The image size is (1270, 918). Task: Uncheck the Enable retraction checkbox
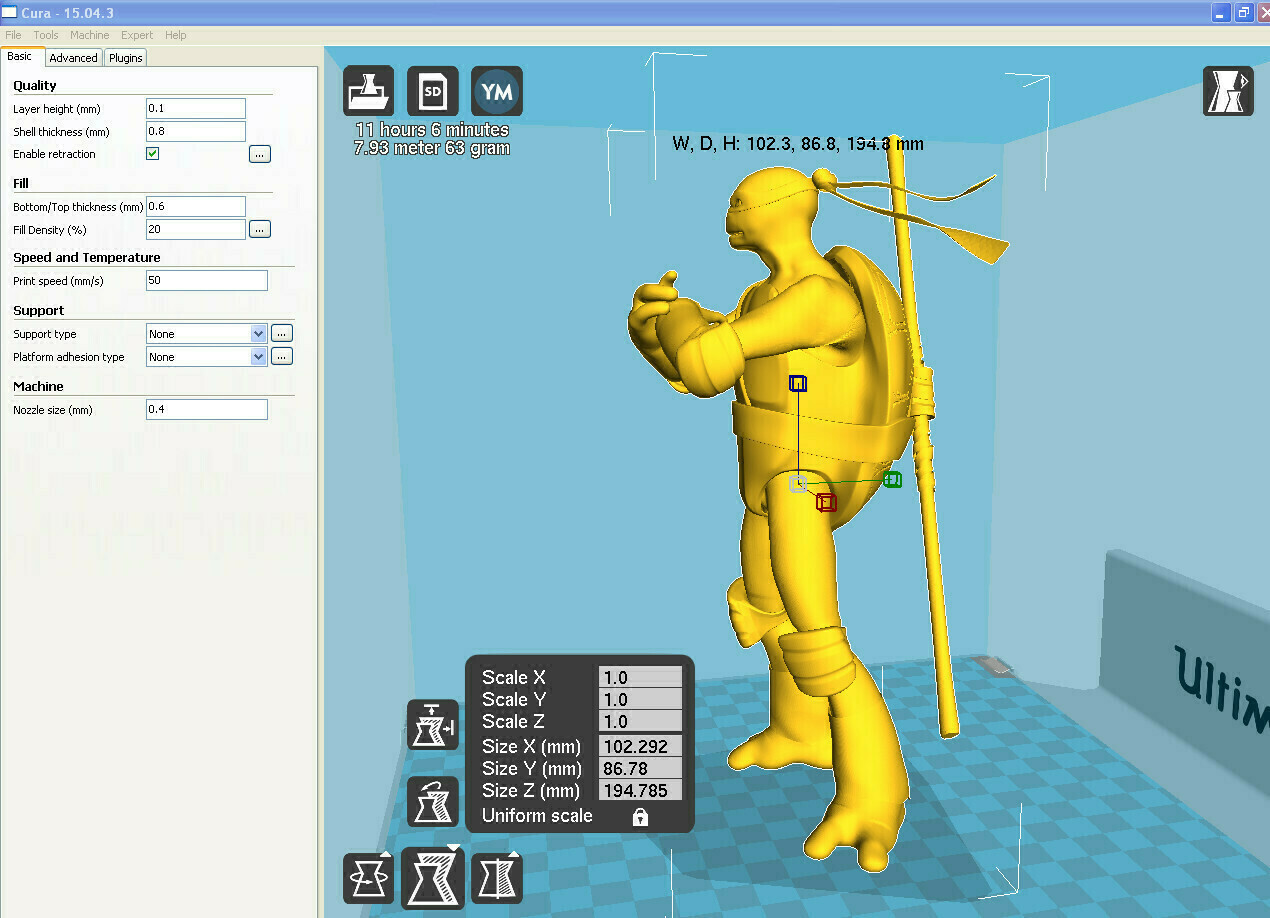pos(153,154)
